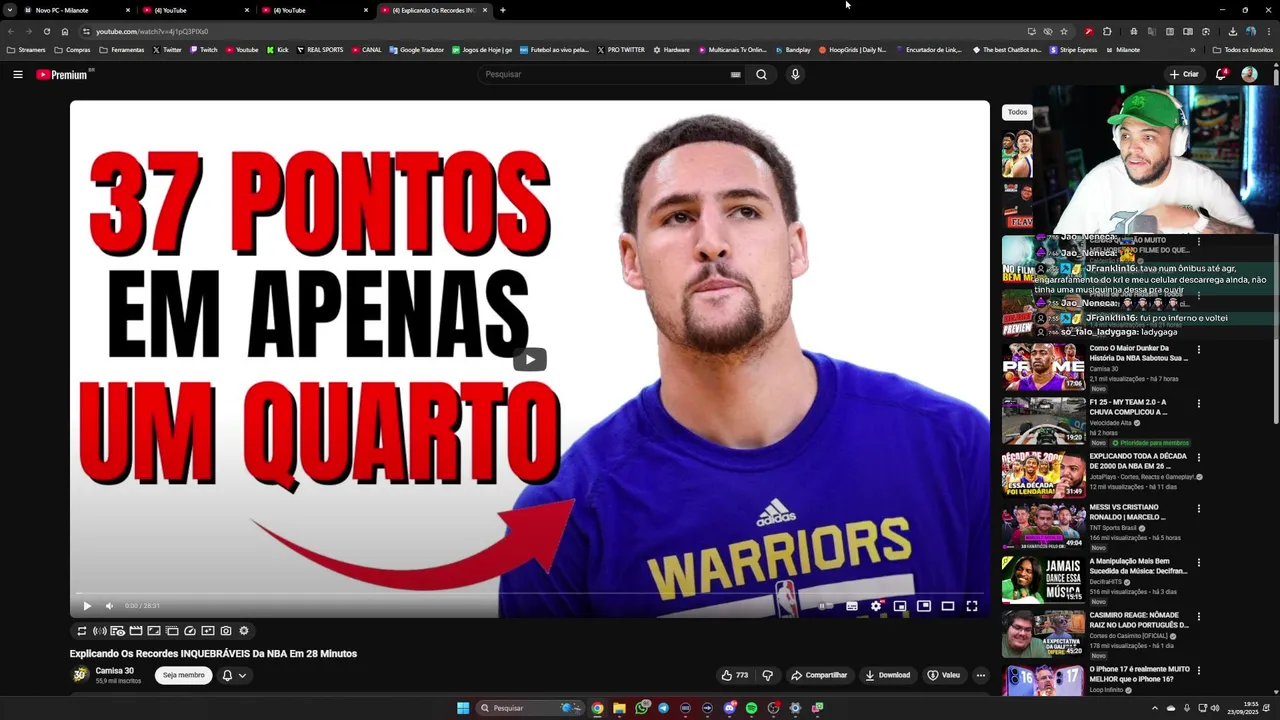Screen dimensions: 1280x720
Task: Expand the subscription notification bell dropdown
Action: (x=234, y=675)
